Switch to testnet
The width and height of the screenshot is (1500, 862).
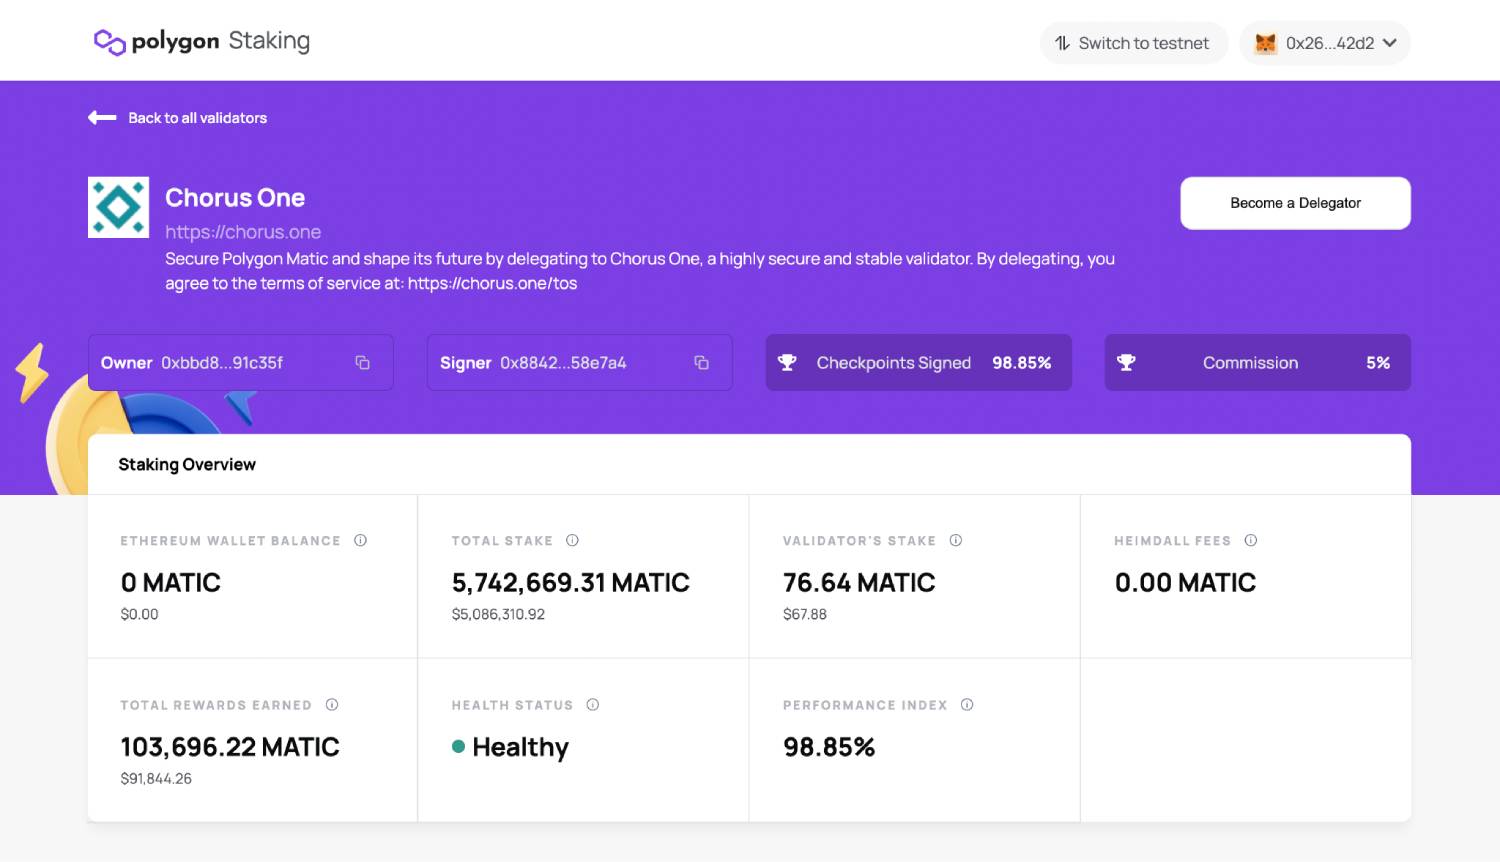1134,43
